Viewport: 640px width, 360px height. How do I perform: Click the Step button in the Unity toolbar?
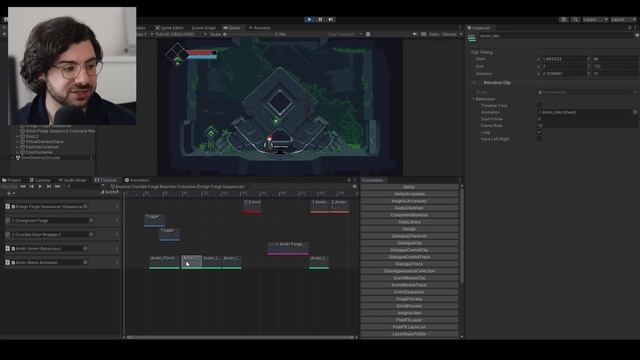tap(331, 19)
